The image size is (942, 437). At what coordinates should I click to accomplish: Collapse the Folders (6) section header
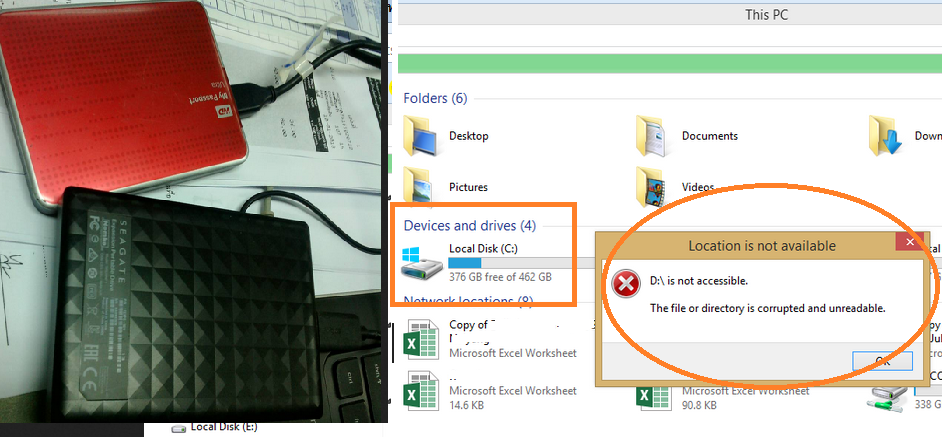click(435, 98)
